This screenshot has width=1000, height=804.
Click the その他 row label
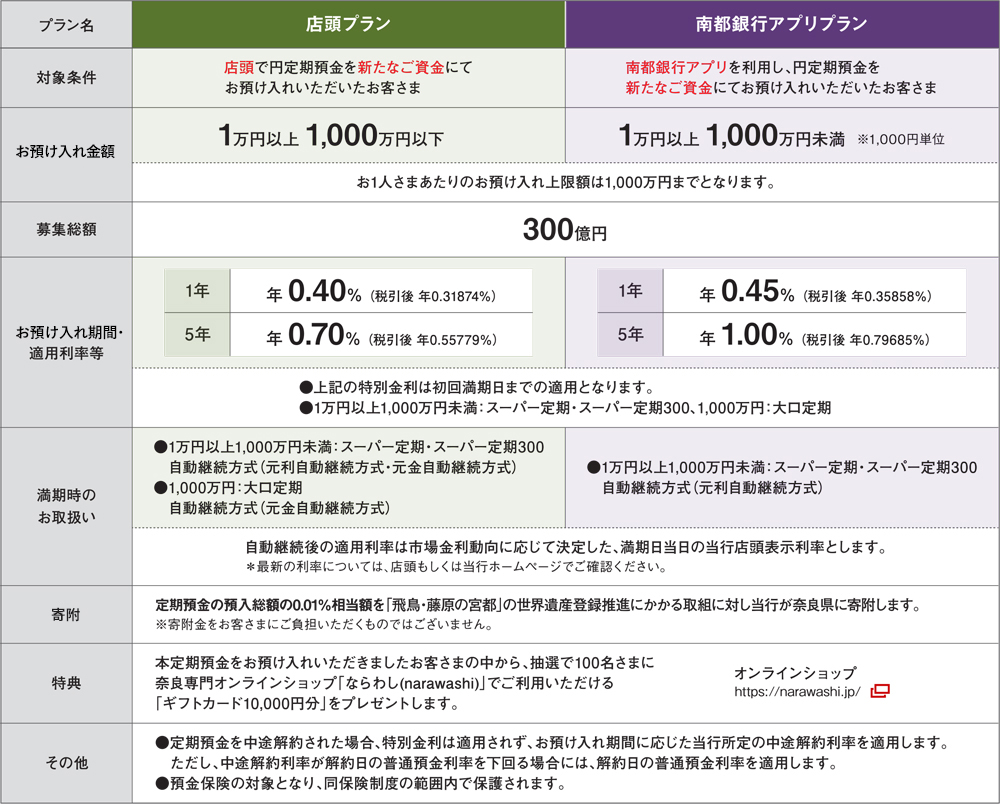(x=66, y=764)
